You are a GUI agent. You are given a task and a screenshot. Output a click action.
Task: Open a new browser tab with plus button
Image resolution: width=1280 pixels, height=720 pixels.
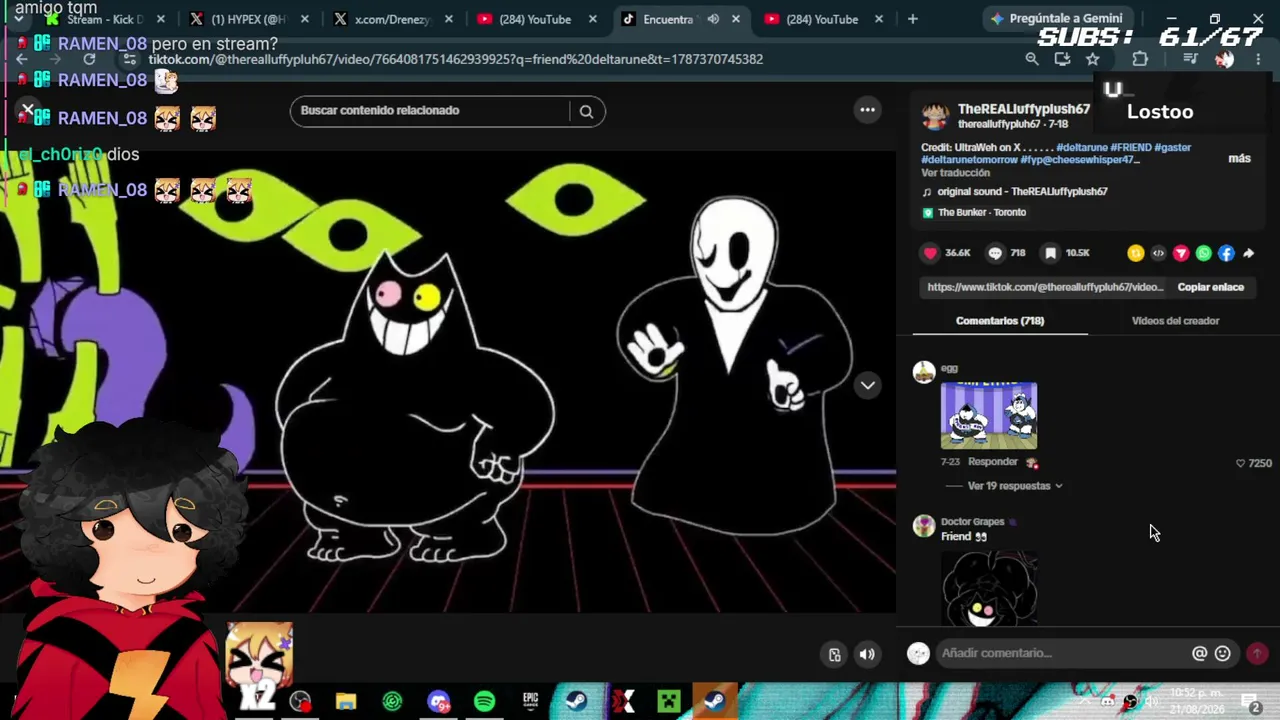tap(912, 19)
